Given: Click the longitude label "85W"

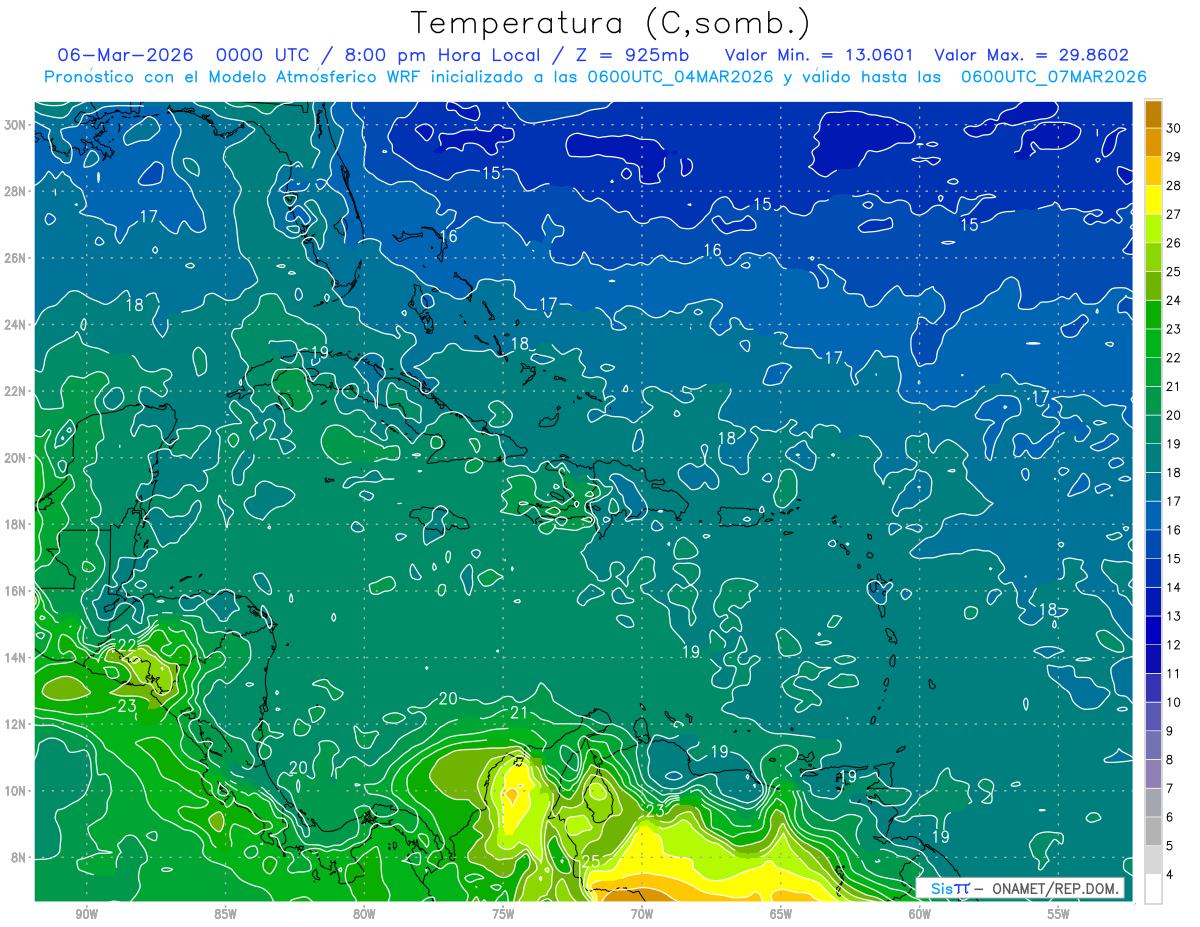Looking at the screenshot, I should pyautogui.click(x=225, y=914).
